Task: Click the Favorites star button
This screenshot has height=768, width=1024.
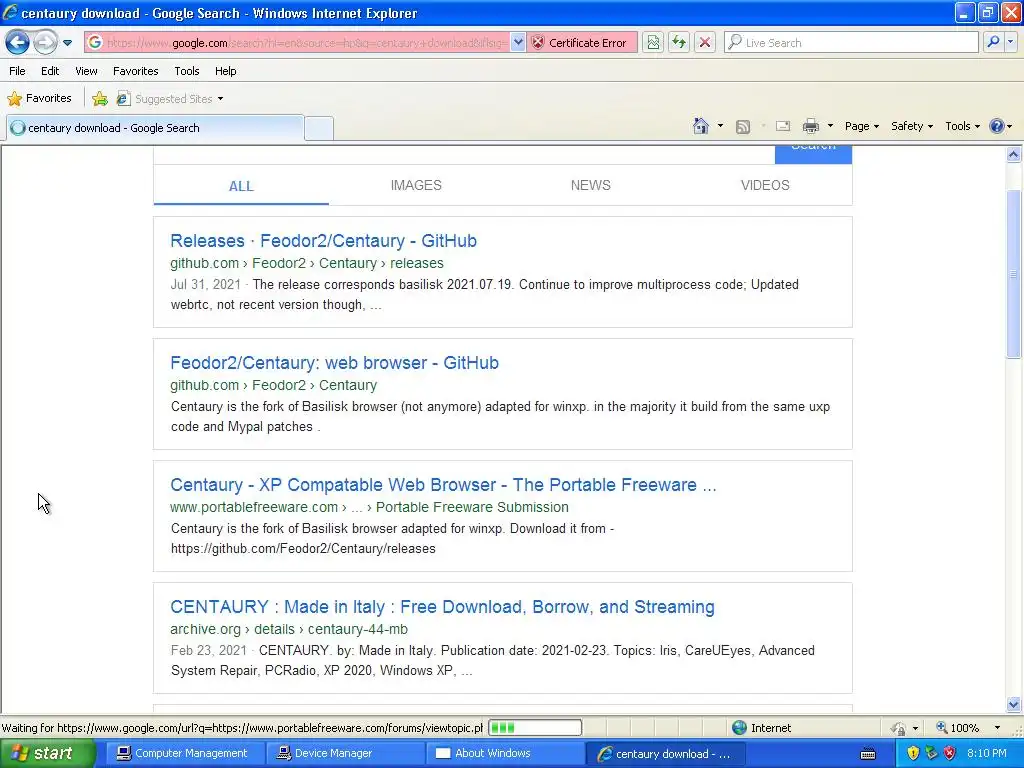Action: point(39,99)
